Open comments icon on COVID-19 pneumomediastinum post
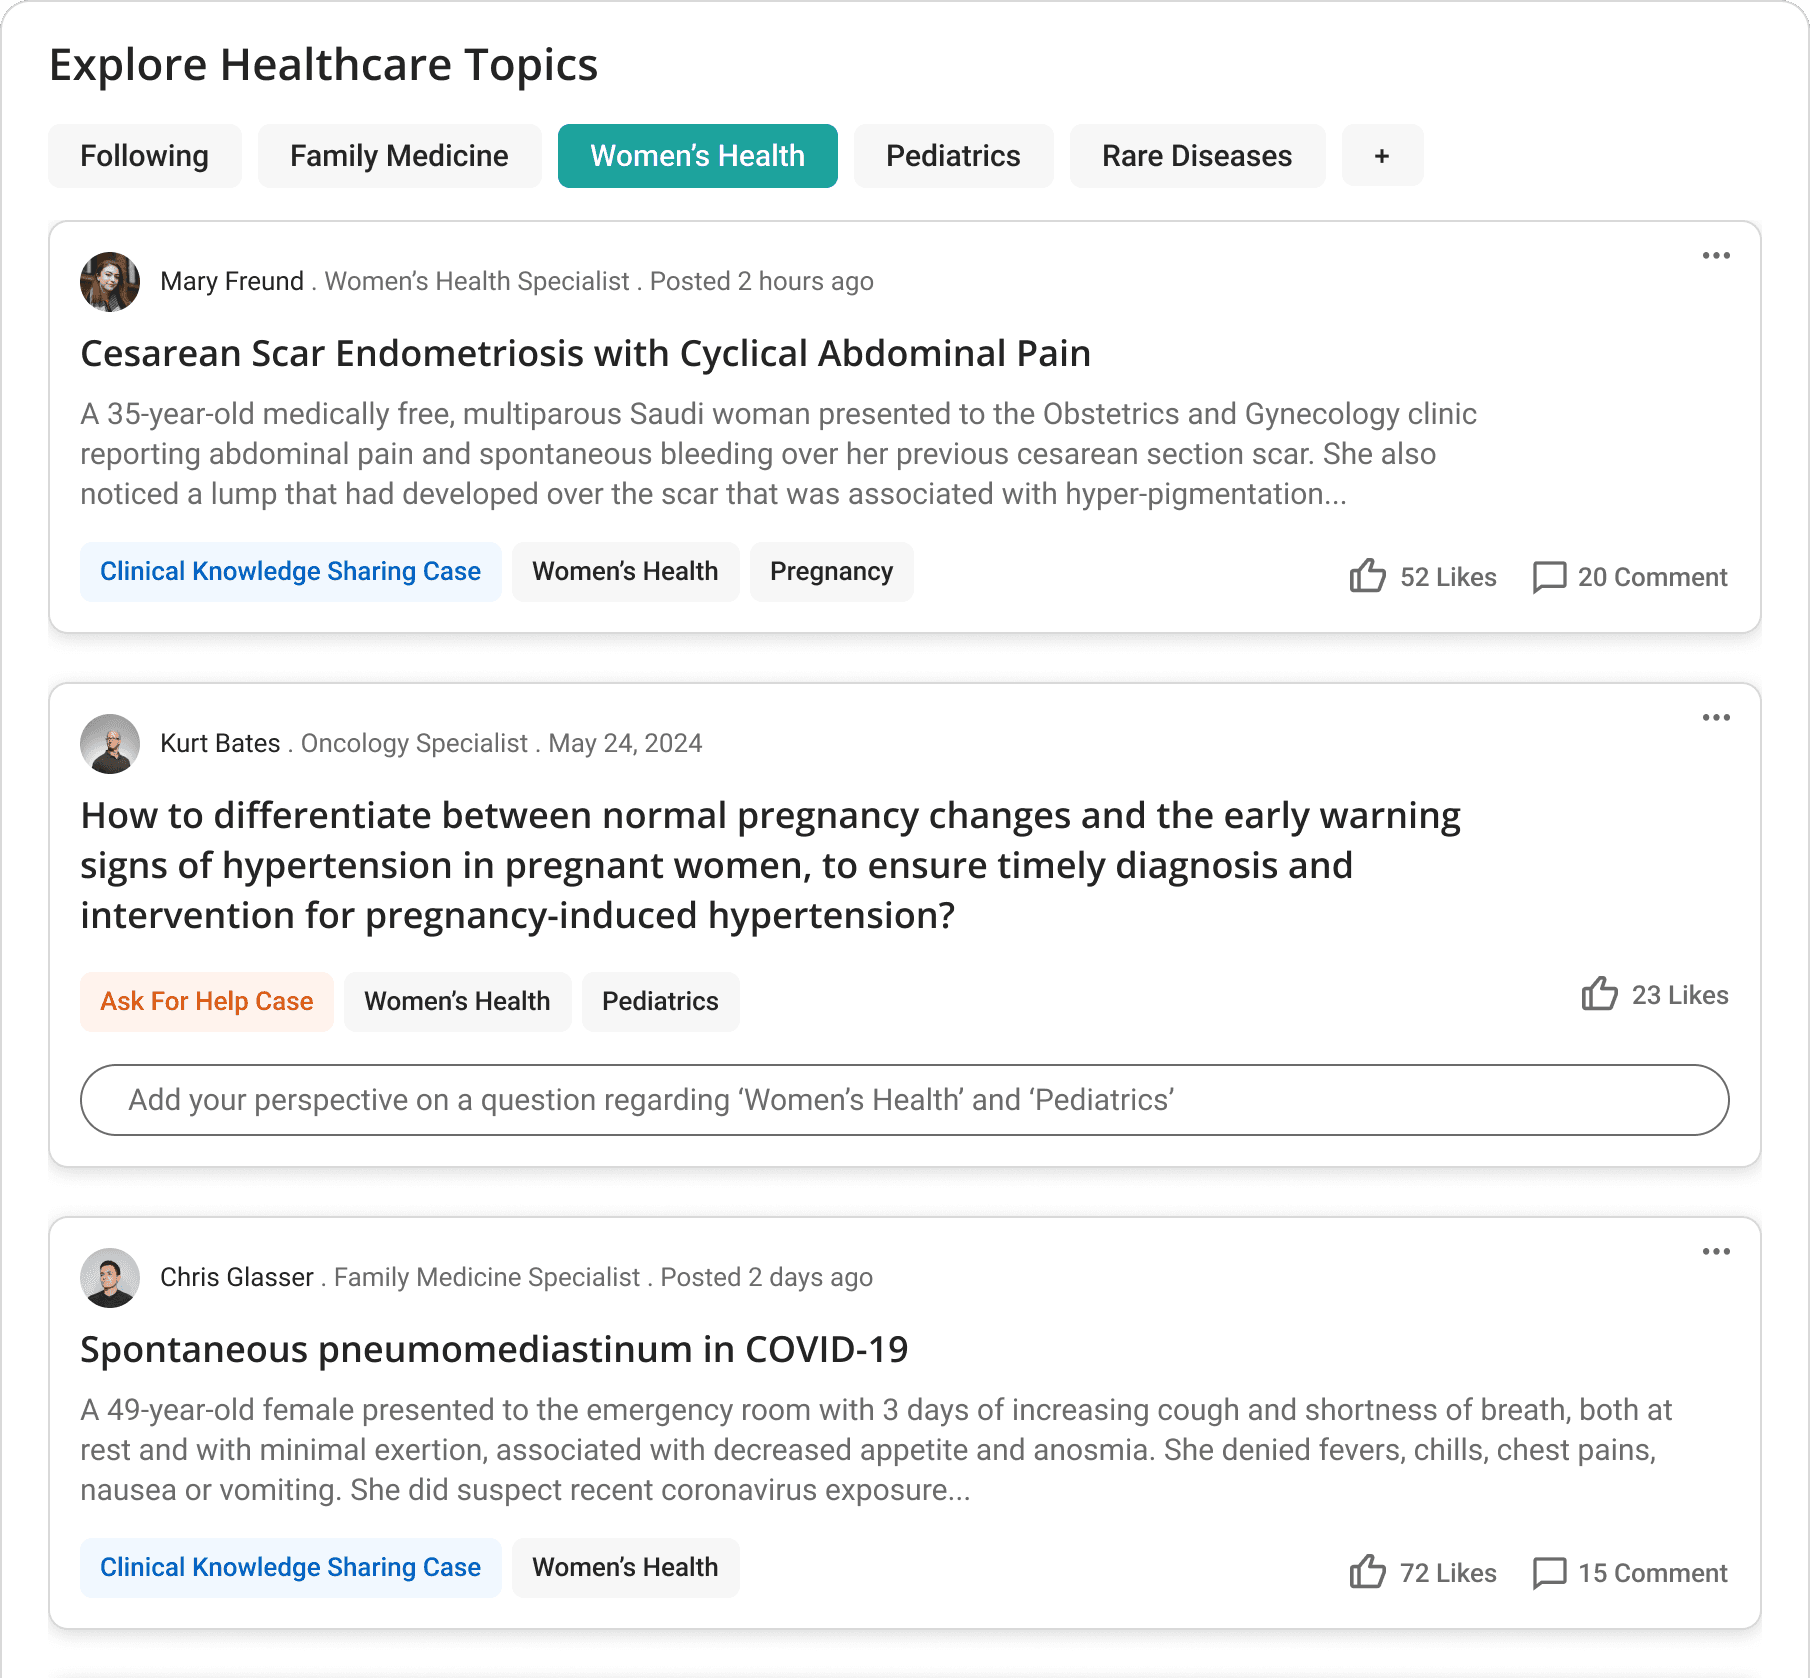The width and height of the screenshot is (1810, 1678). (x=1549, y=1573)
